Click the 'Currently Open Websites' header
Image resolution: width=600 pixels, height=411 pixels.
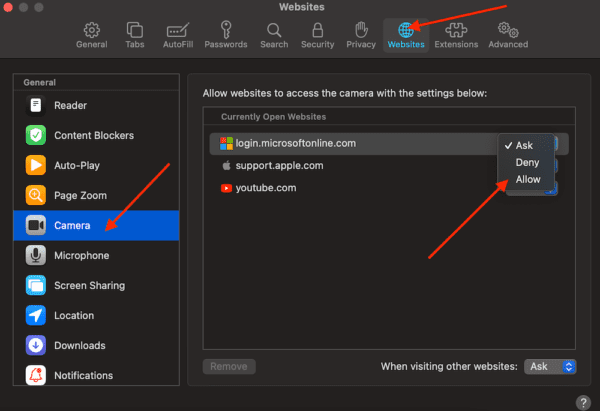(x=274, y=117)
